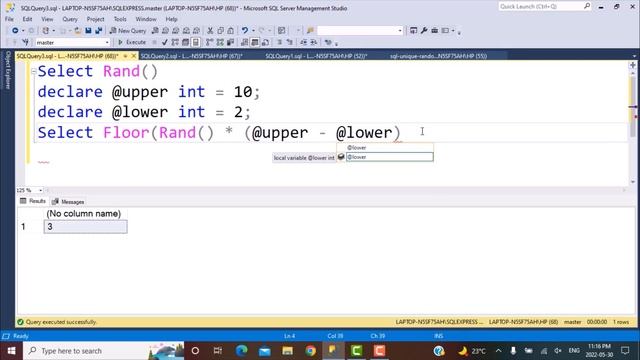Click the New Query toolbar button
This screenshot has width=640, height=360.
coord(128,31)
